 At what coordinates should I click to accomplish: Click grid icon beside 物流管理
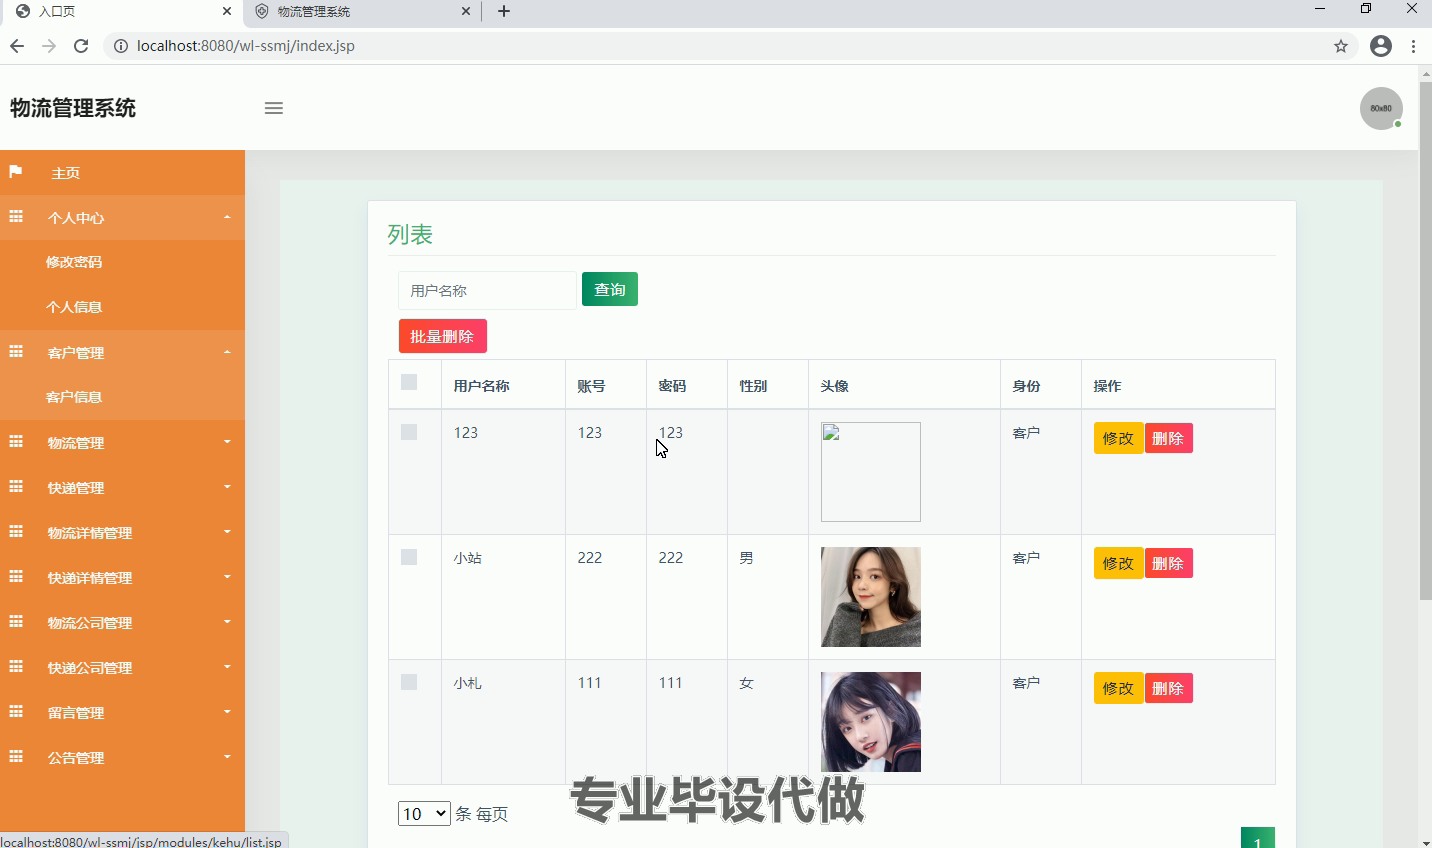click(16, 442)
